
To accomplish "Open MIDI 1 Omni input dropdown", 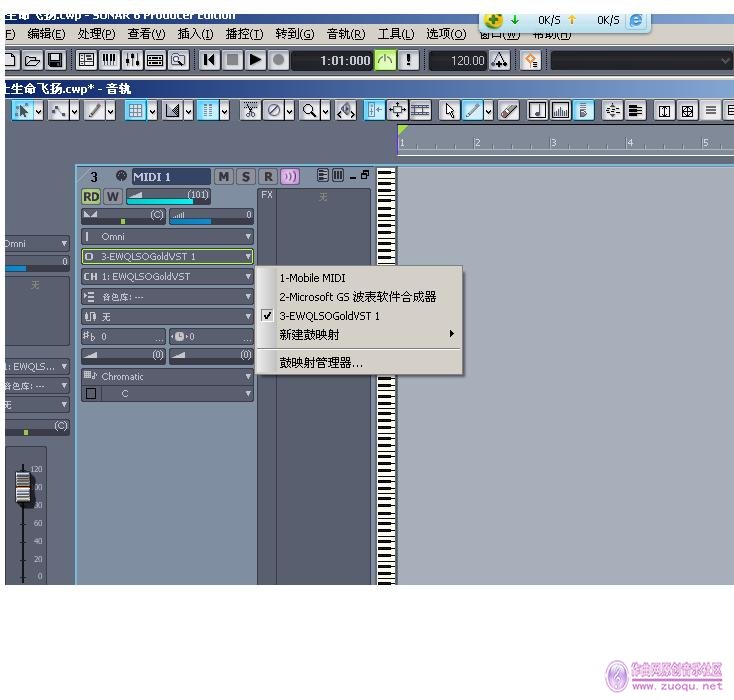I will click(168, 236).
